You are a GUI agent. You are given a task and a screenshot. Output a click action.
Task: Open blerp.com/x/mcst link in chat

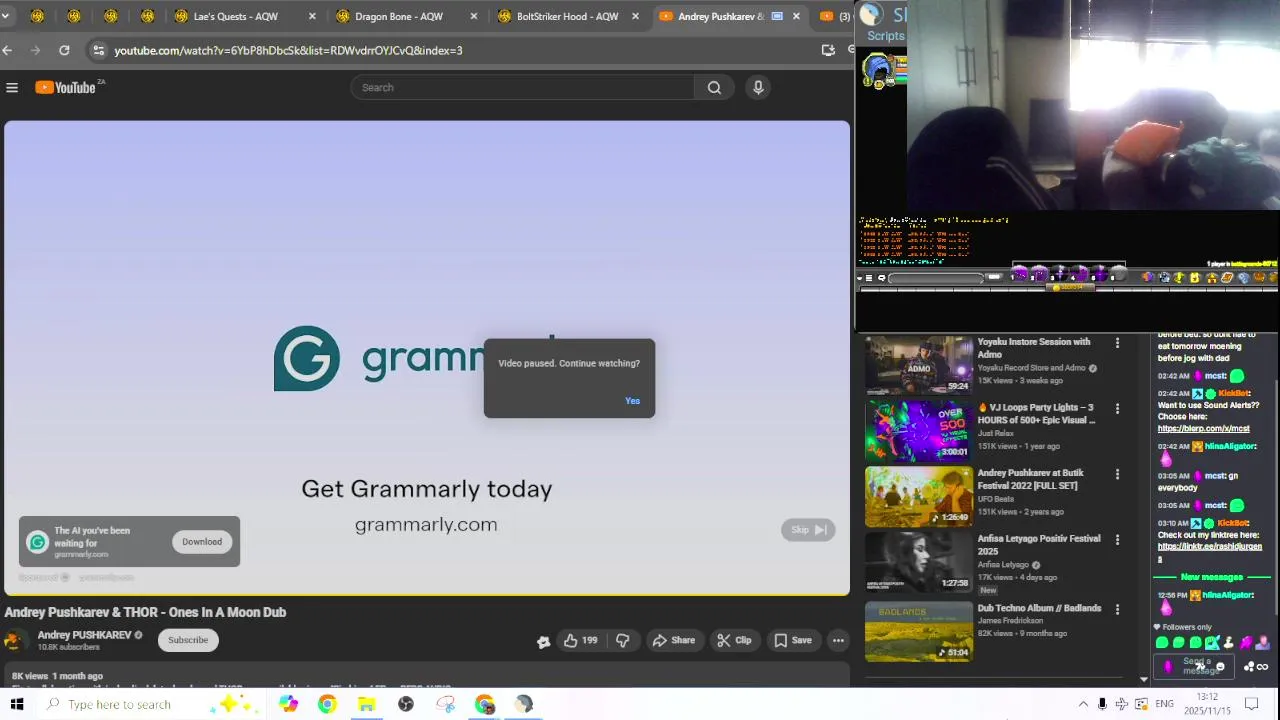pos(1203,429)
